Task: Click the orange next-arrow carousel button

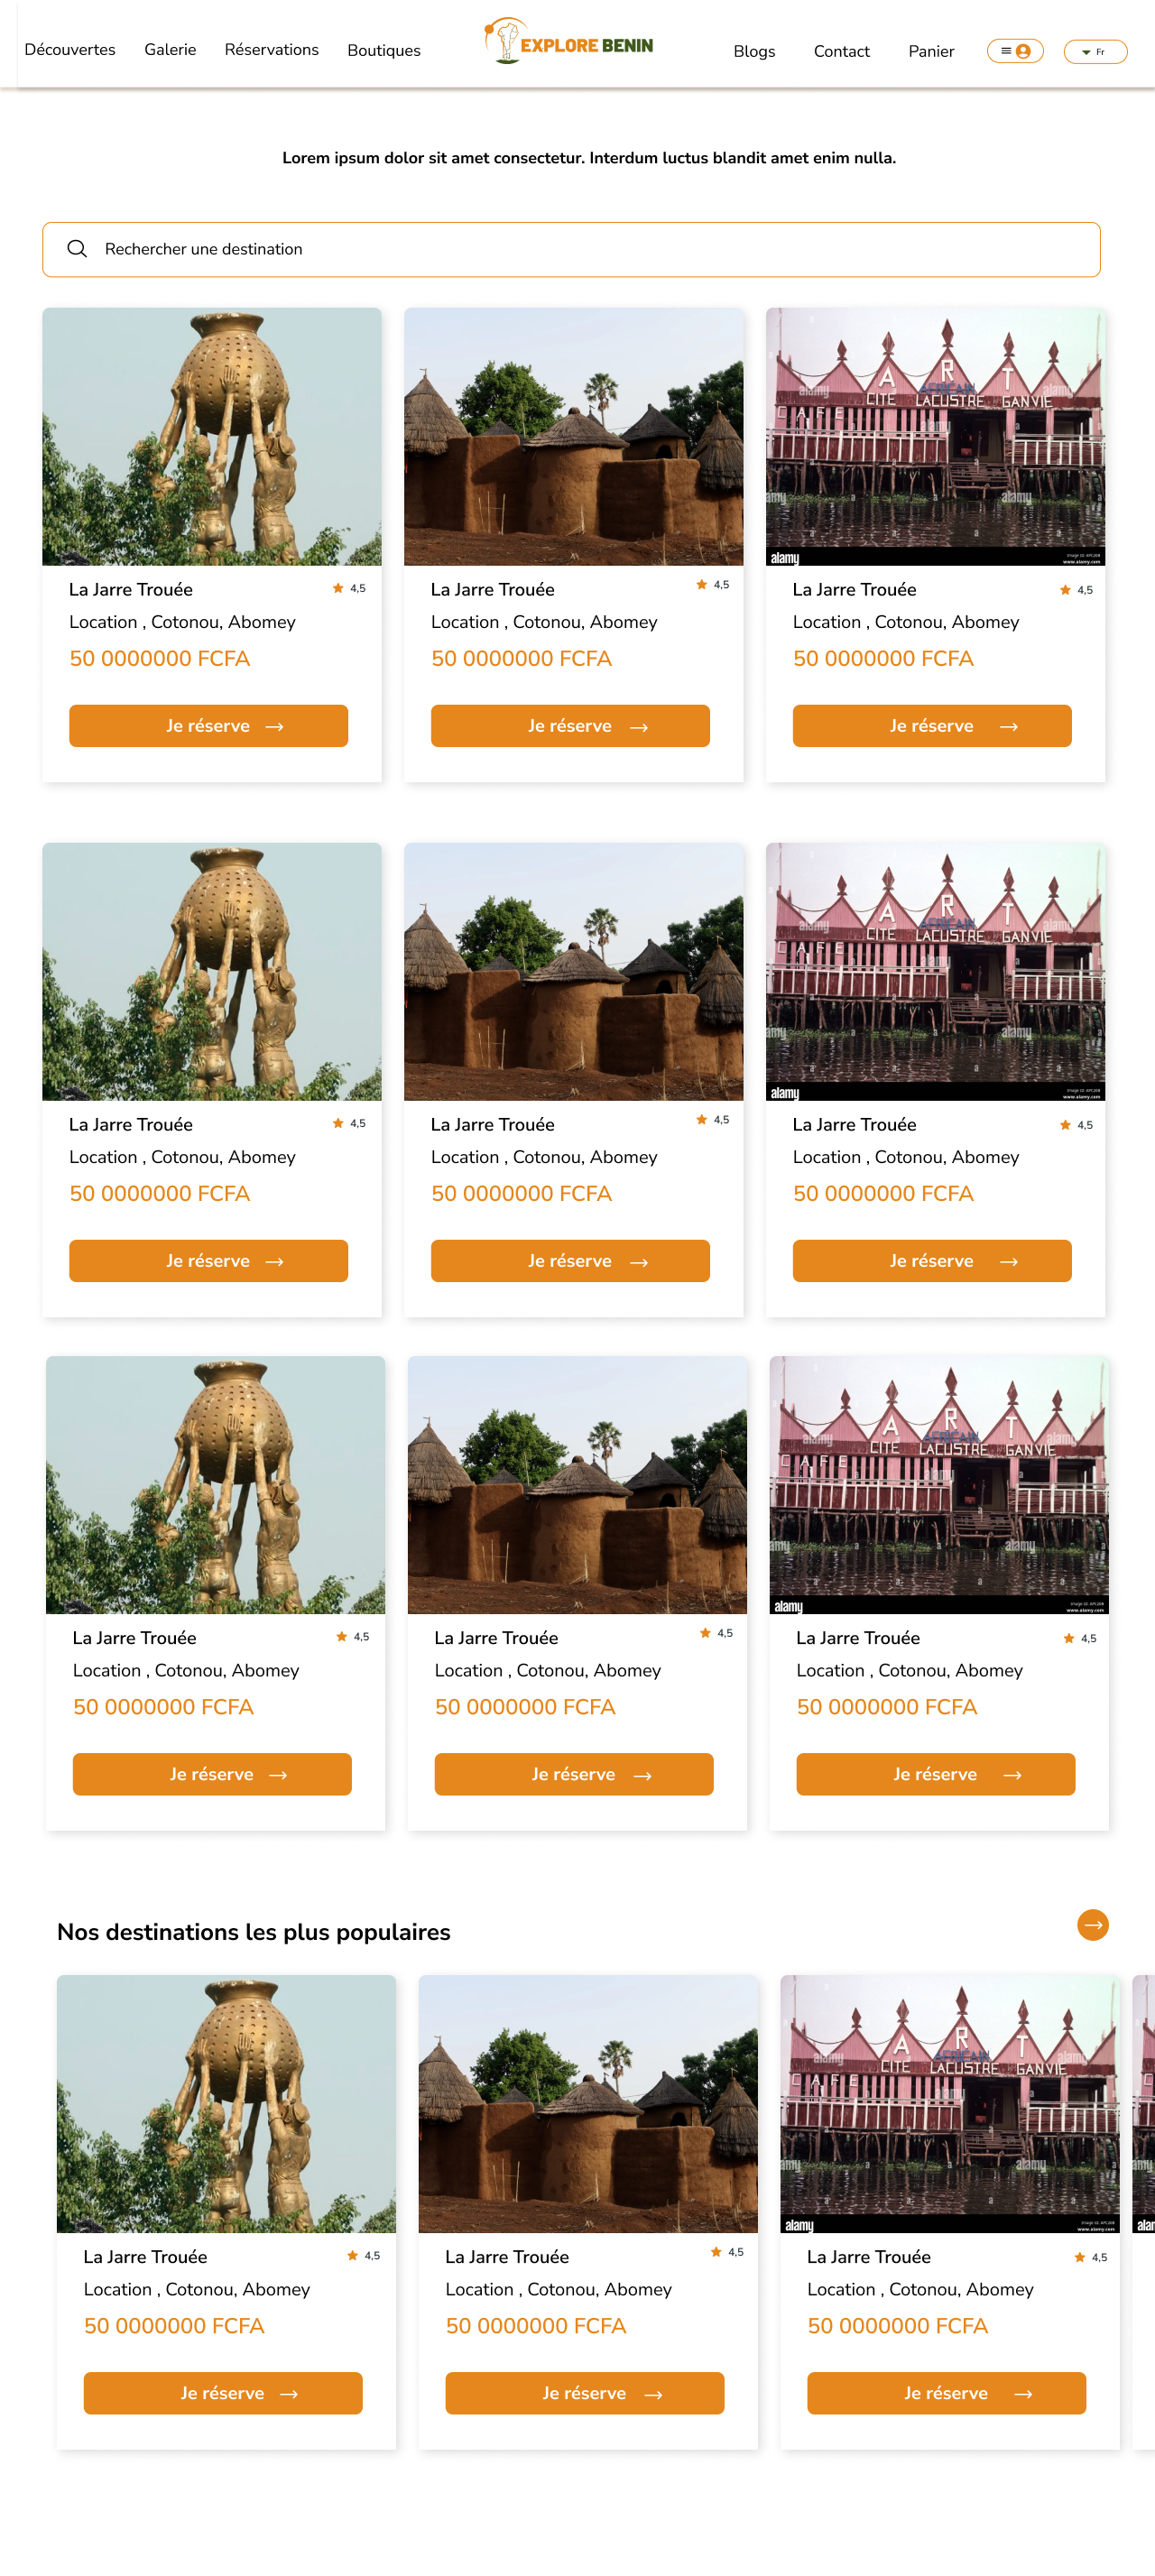Action: coord(1092,1925)
